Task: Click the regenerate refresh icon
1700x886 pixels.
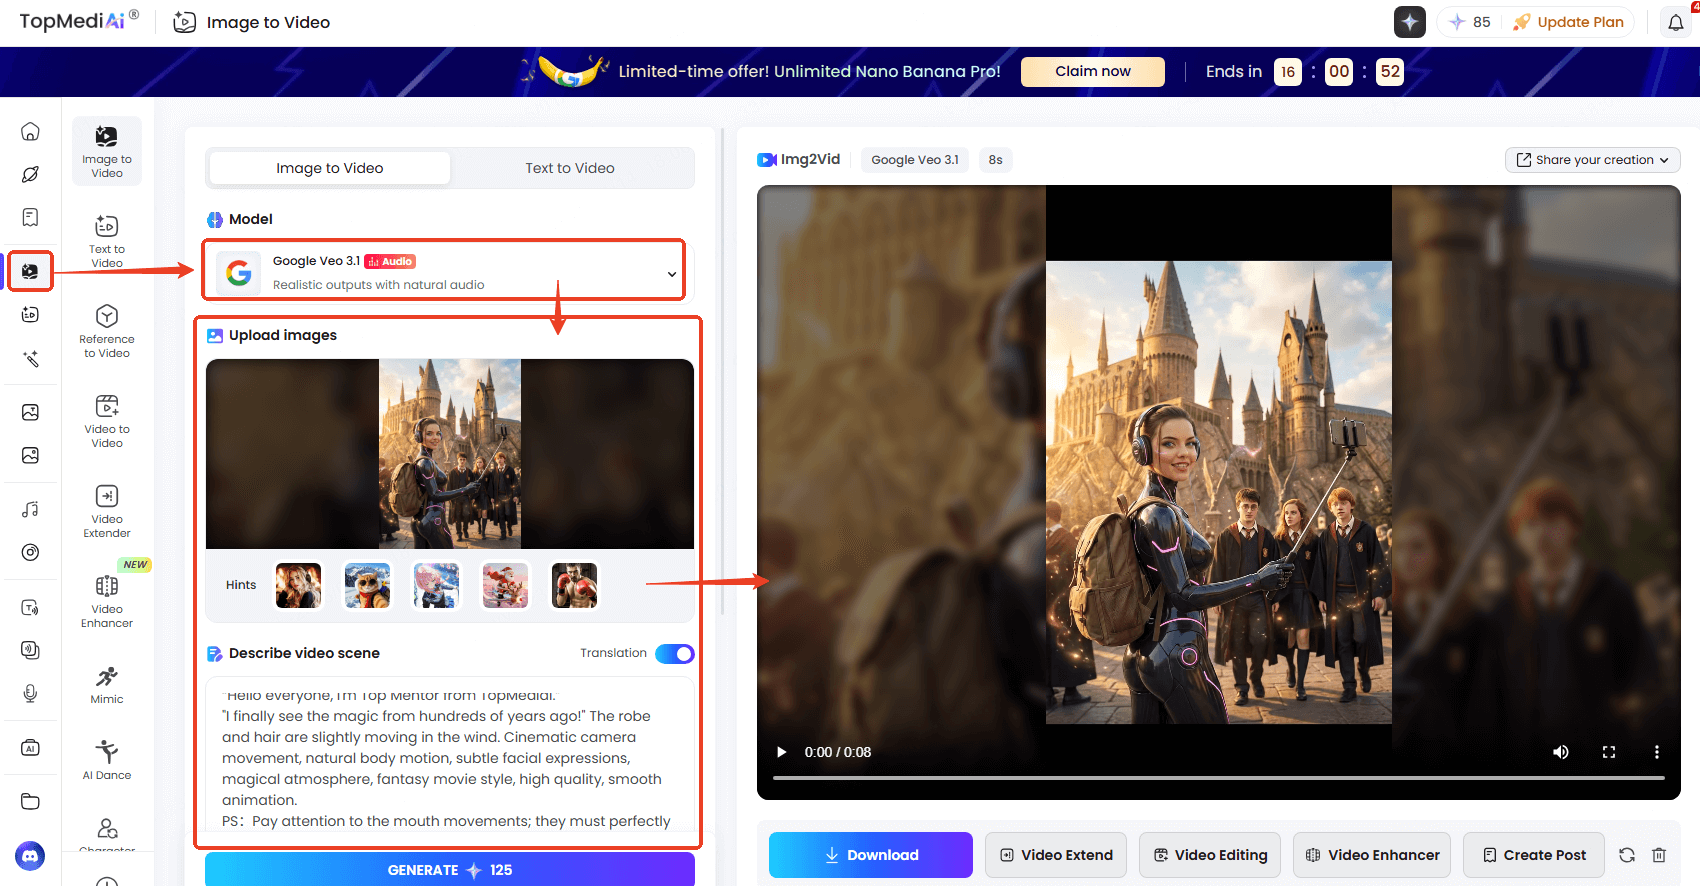Action: pyautogui.click(x=1627, y=855)
